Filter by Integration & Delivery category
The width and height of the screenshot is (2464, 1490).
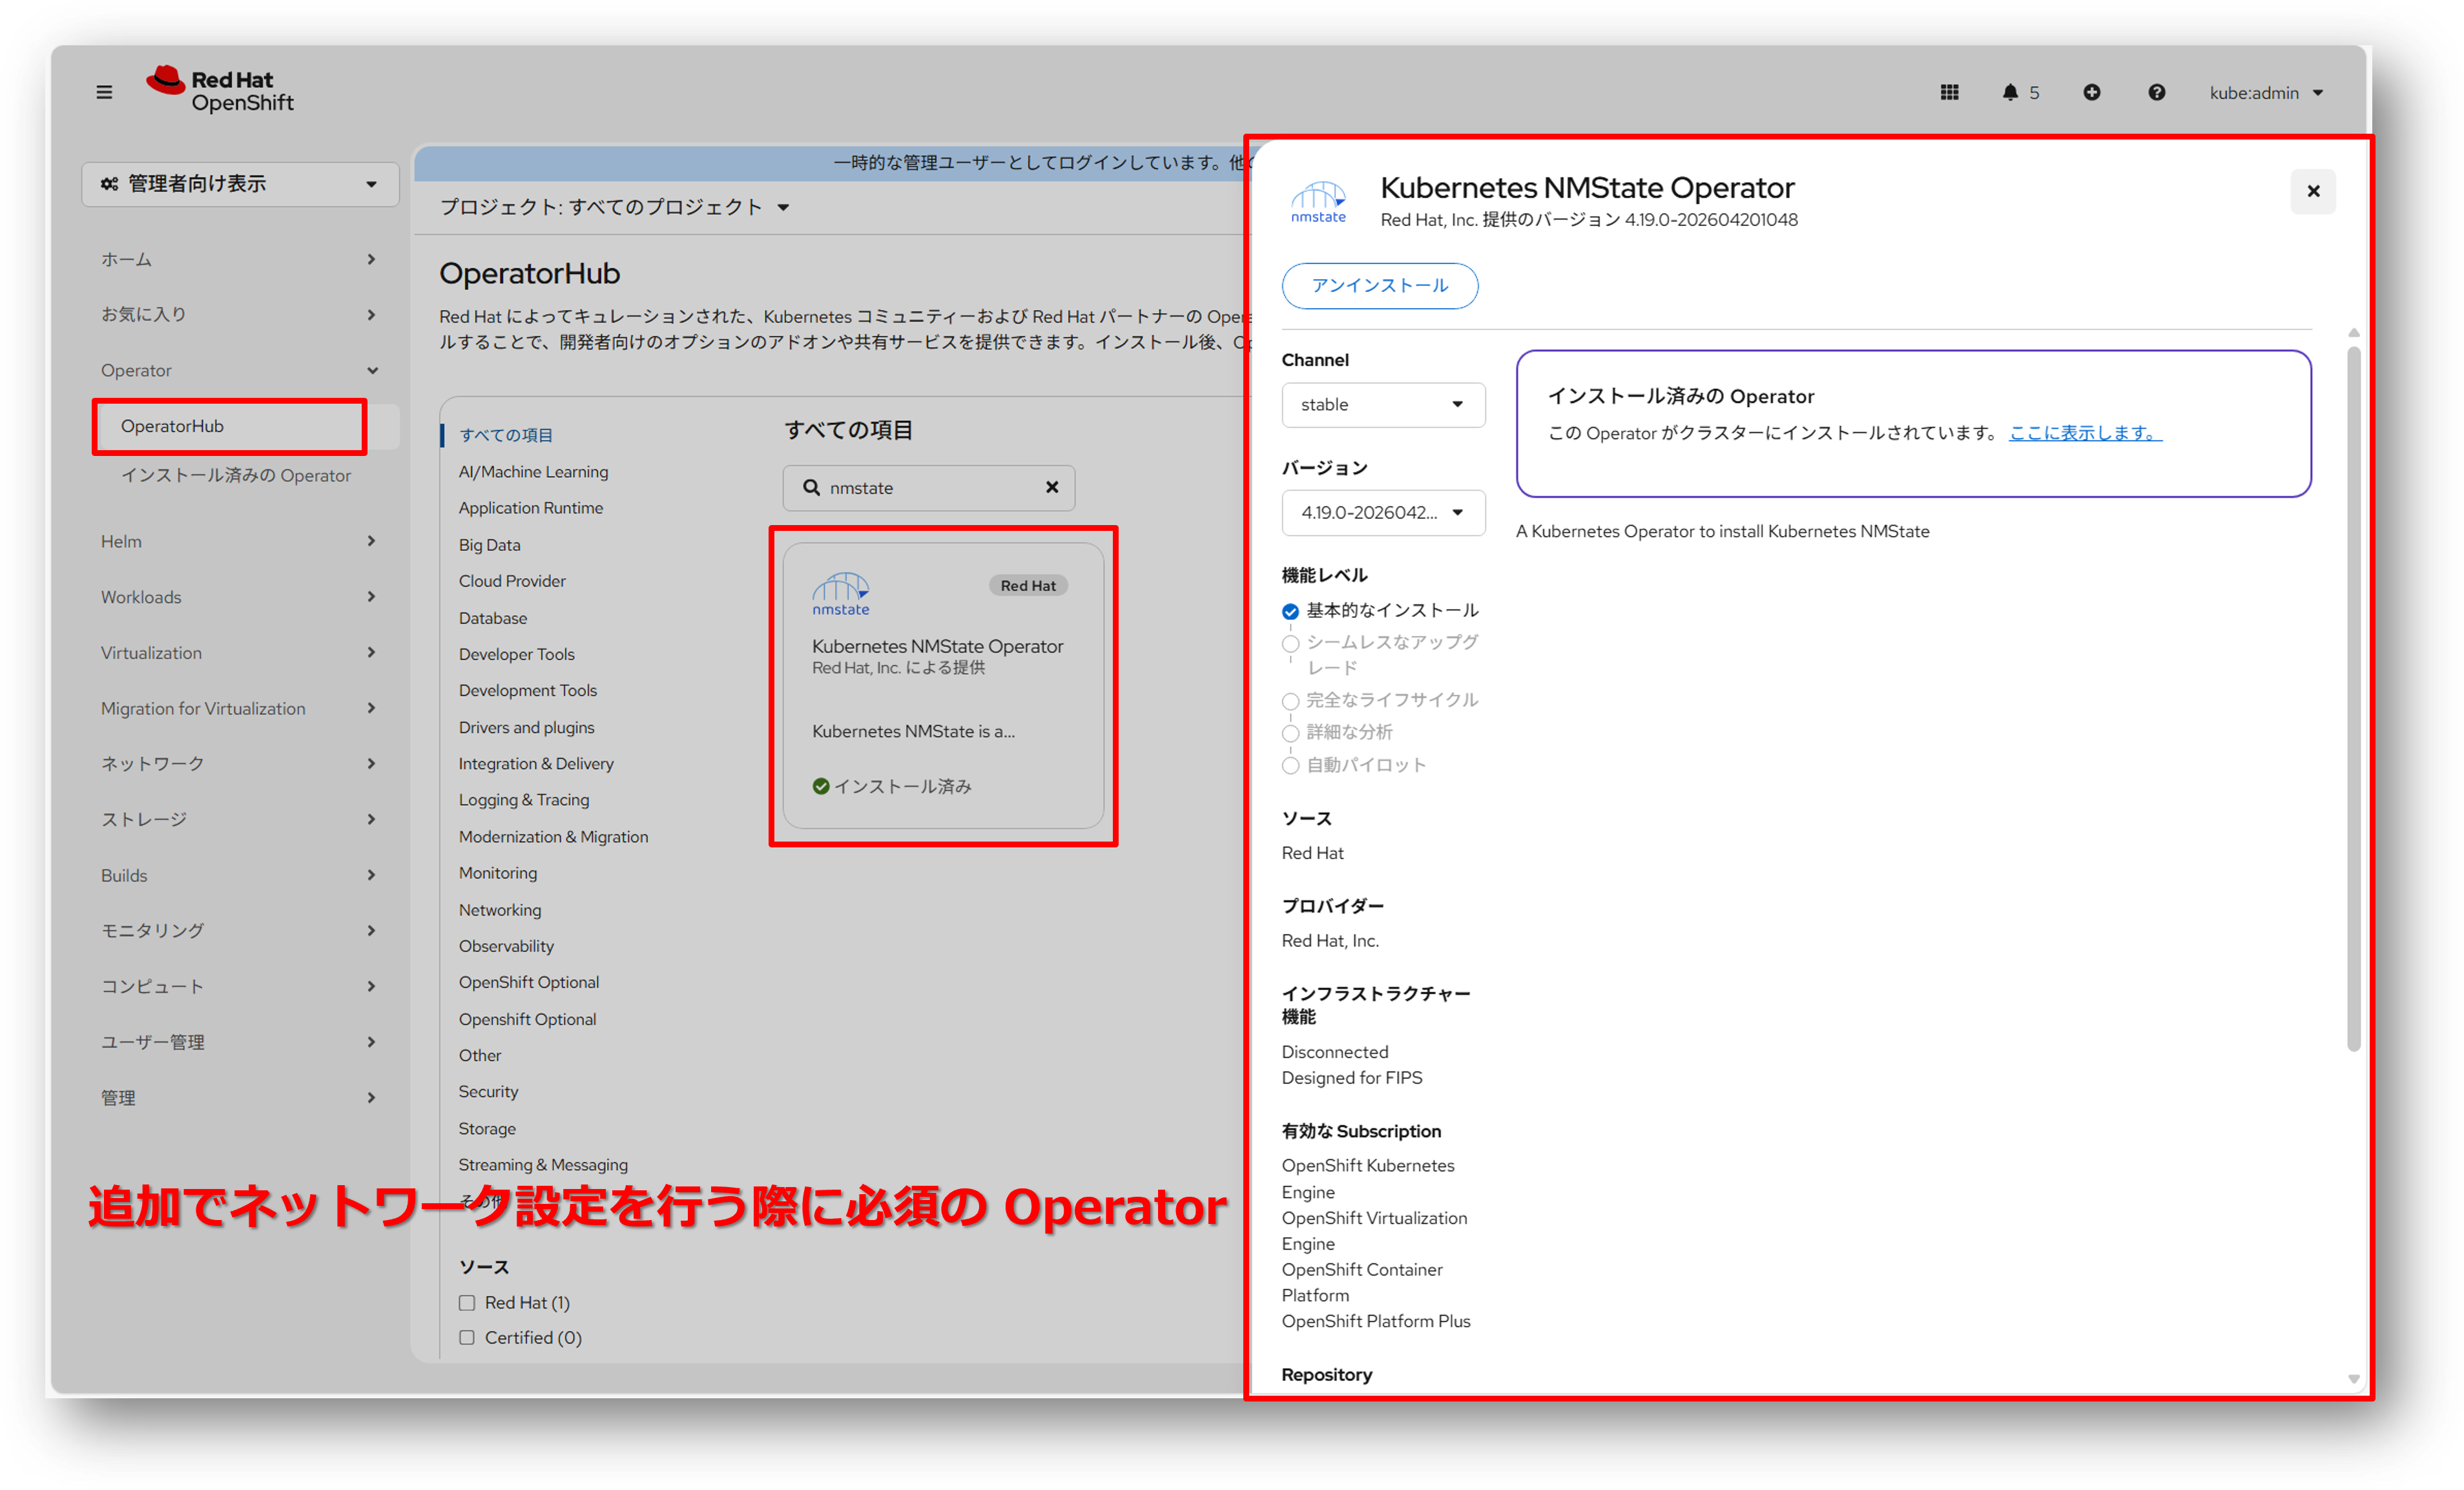(536, 763)
